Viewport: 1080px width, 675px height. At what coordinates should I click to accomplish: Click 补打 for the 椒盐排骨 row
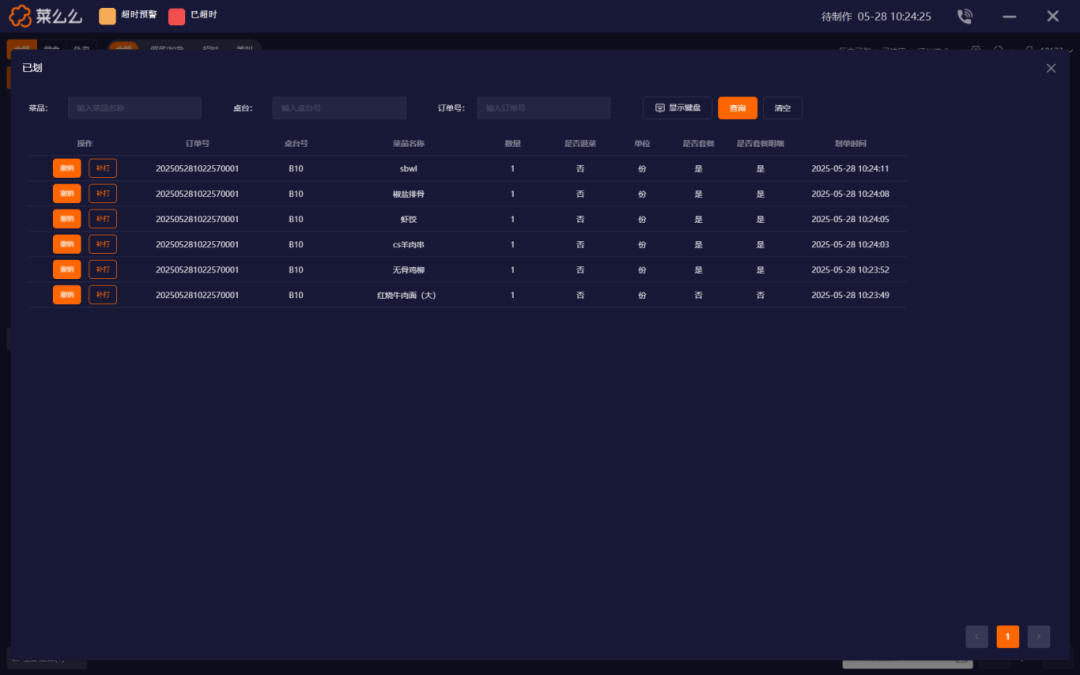pos(102,193)
